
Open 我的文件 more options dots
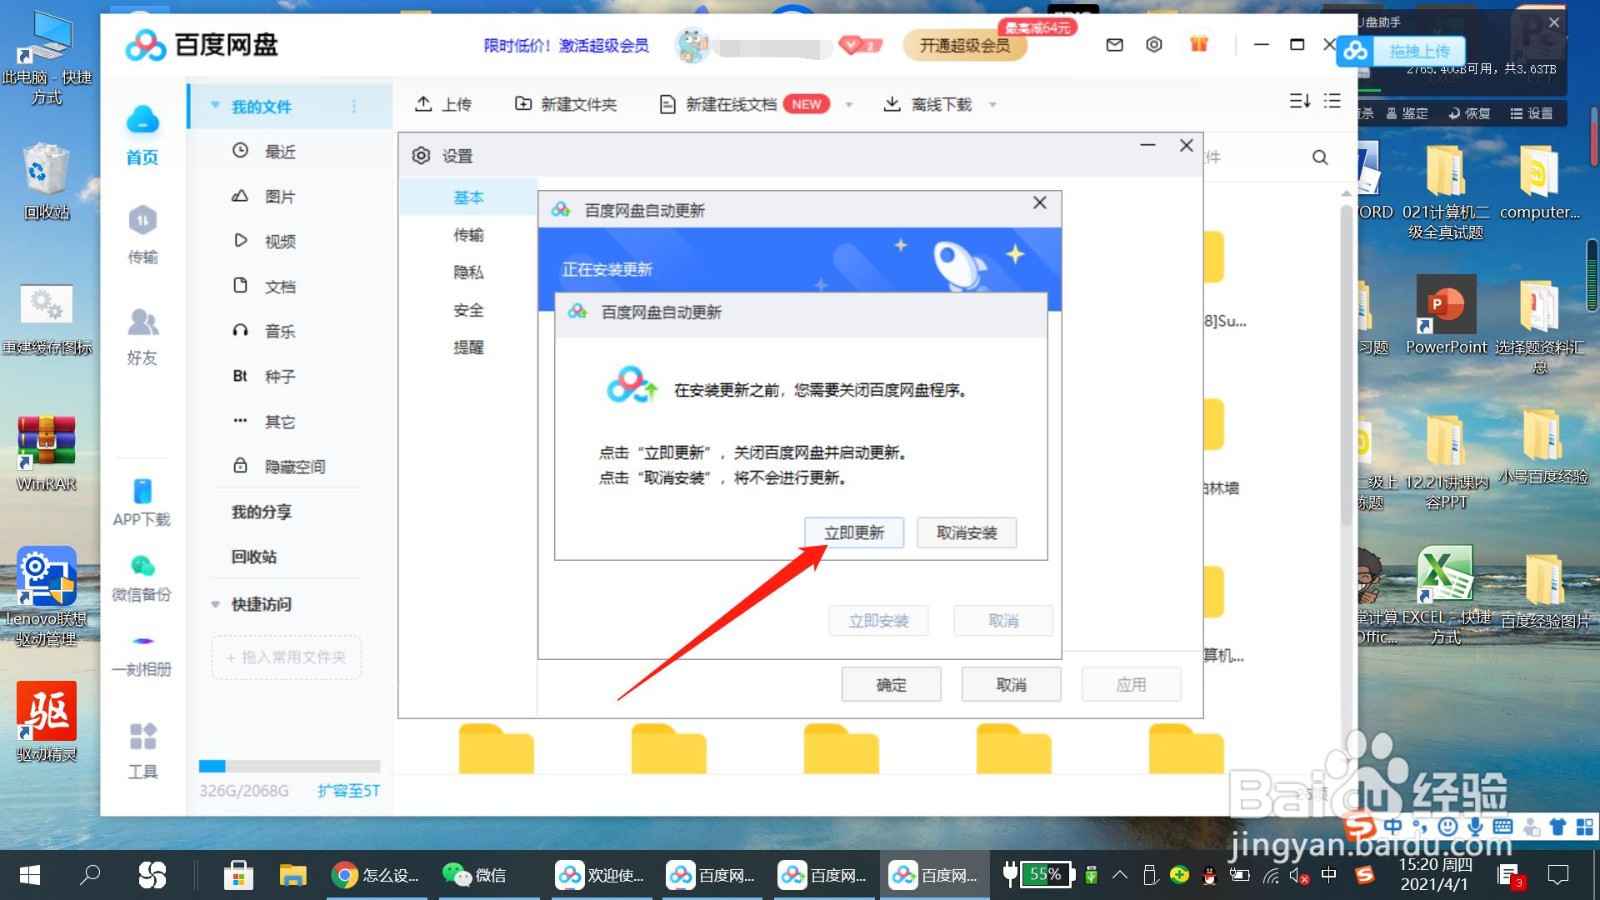click(x=354, y=106)
